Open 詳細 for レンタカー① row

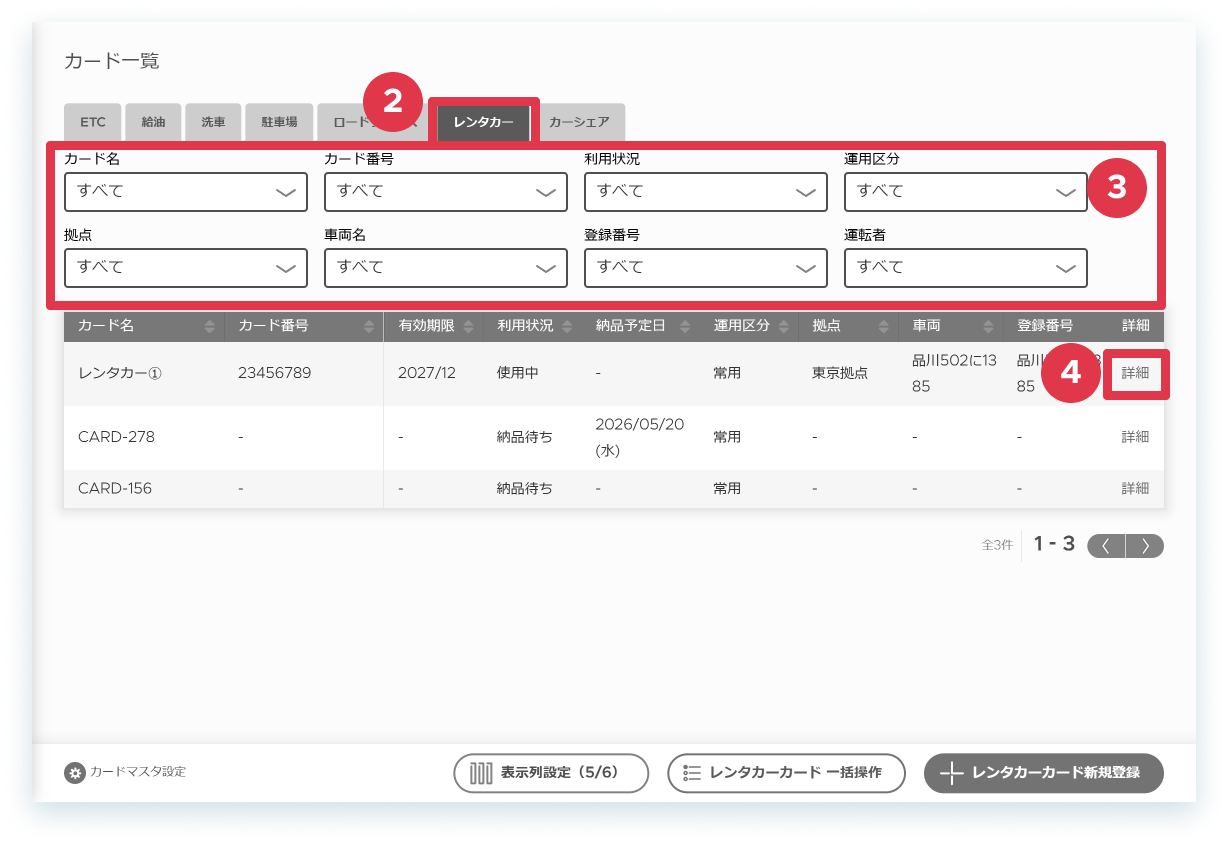coord(1135,373)
